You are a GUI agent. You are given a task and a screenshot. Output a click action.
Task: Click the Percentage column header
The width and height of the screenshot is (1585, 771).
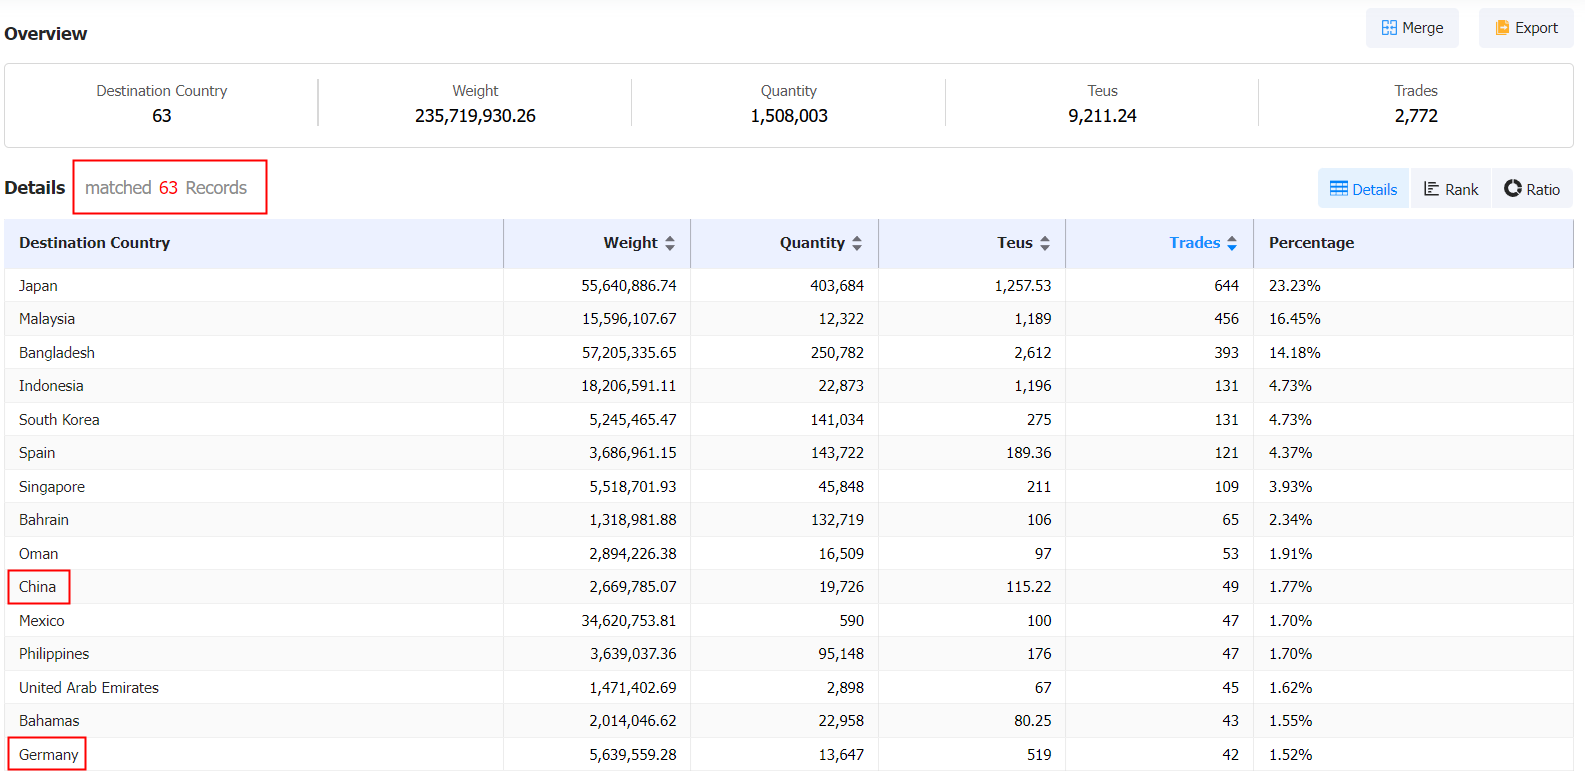pyautogui.click(x=1311, y=243)
